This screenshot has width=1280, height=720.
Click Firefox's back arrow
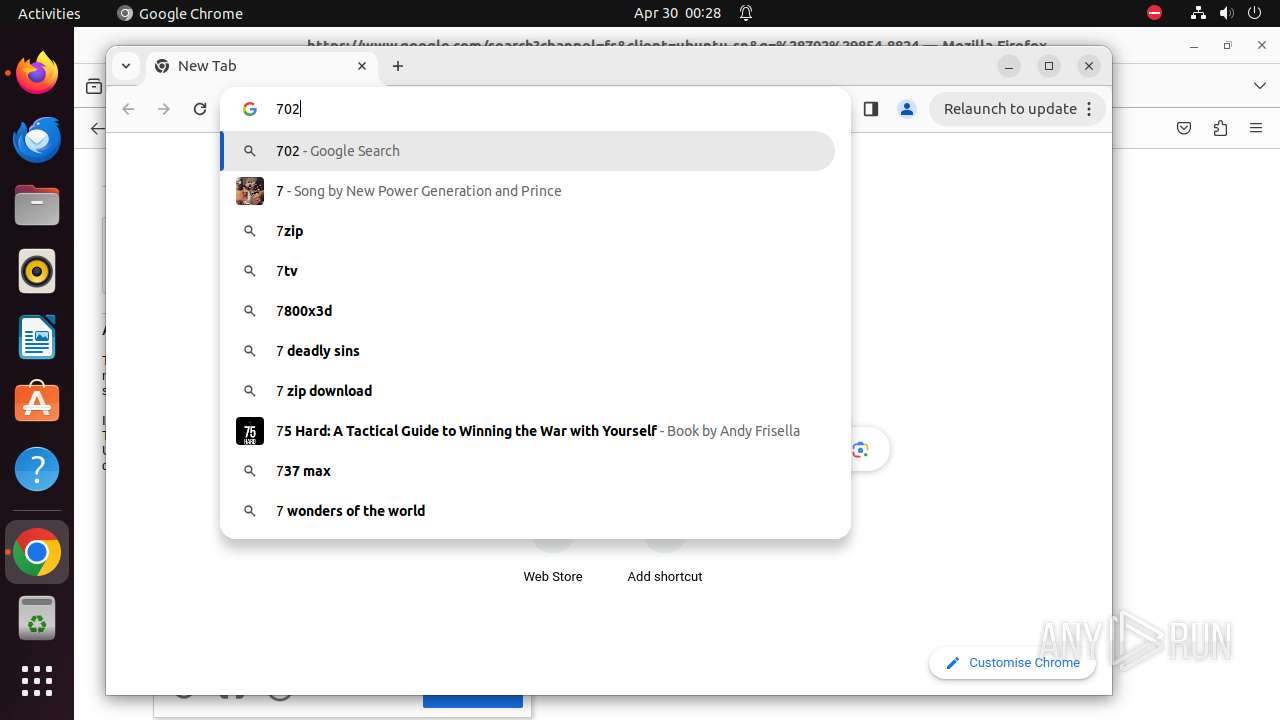[97, 128]
